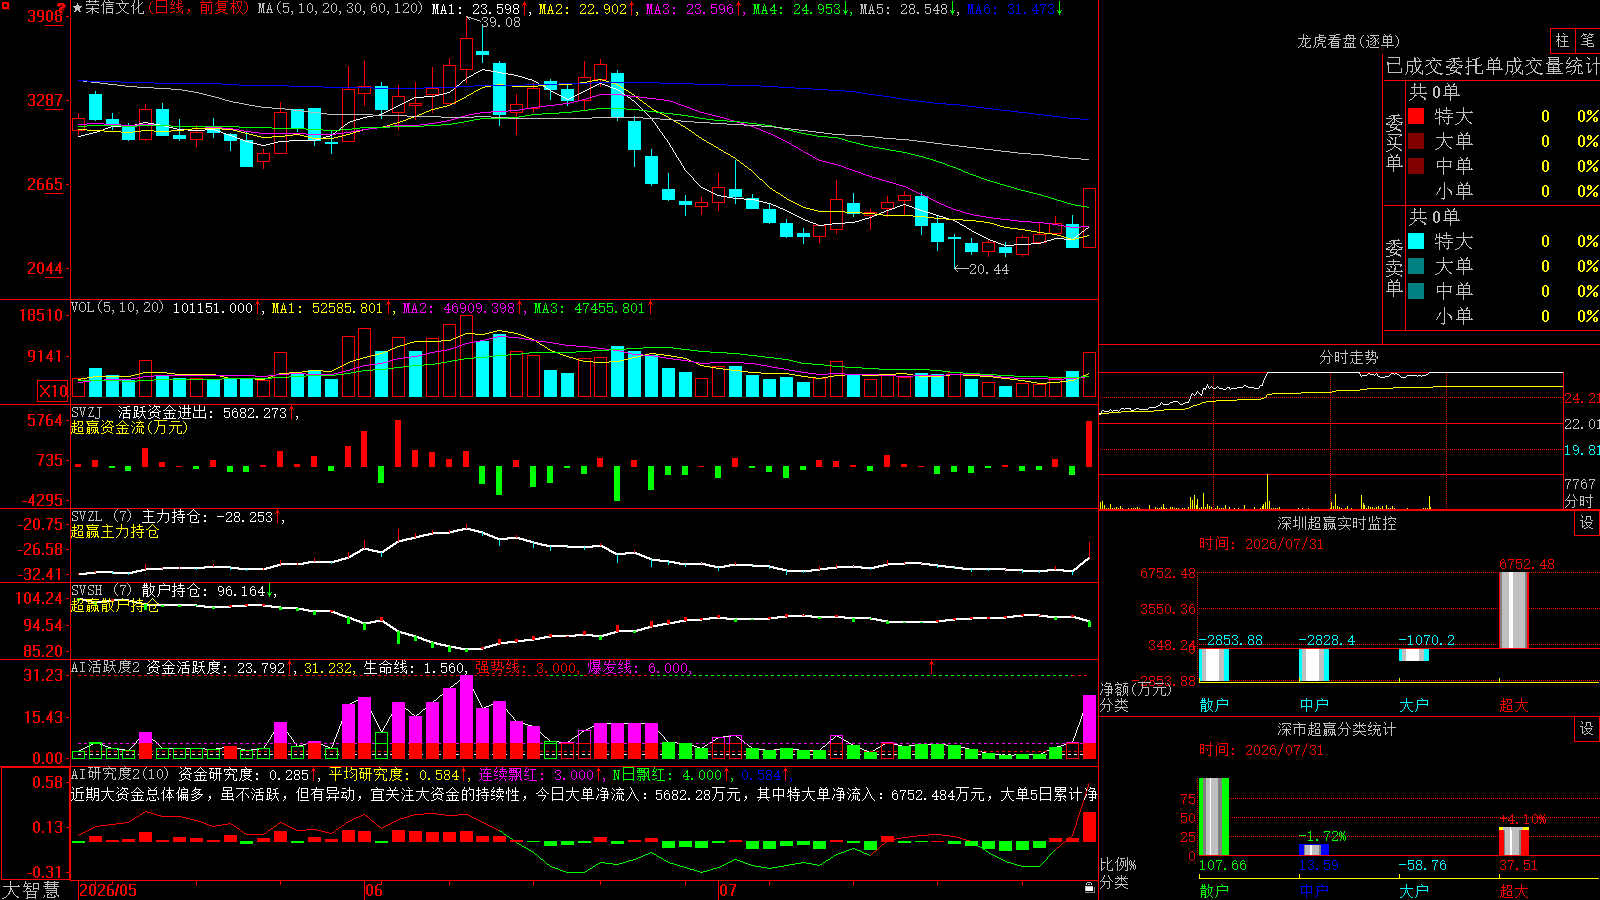Click the star icon before 荣信文化
Viewport: 1600px width, 900px height.
point(77,8)
